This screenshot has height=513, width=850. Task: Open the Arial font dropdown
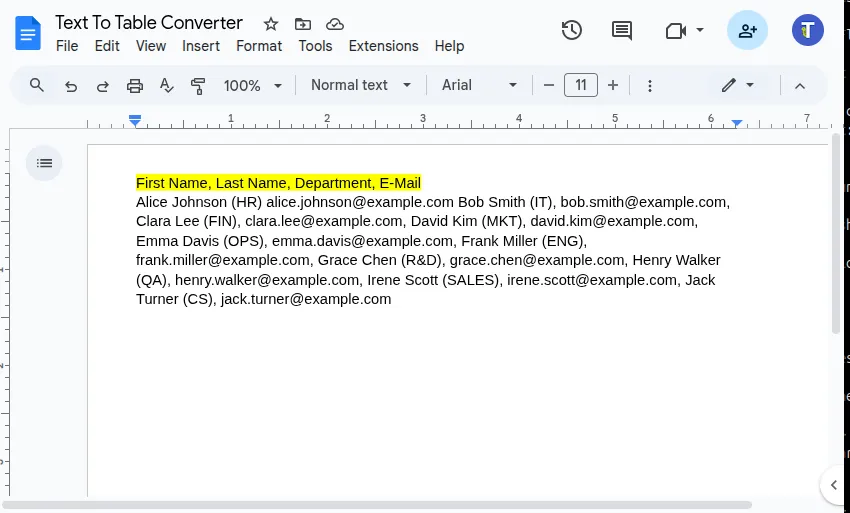point(479,85)
